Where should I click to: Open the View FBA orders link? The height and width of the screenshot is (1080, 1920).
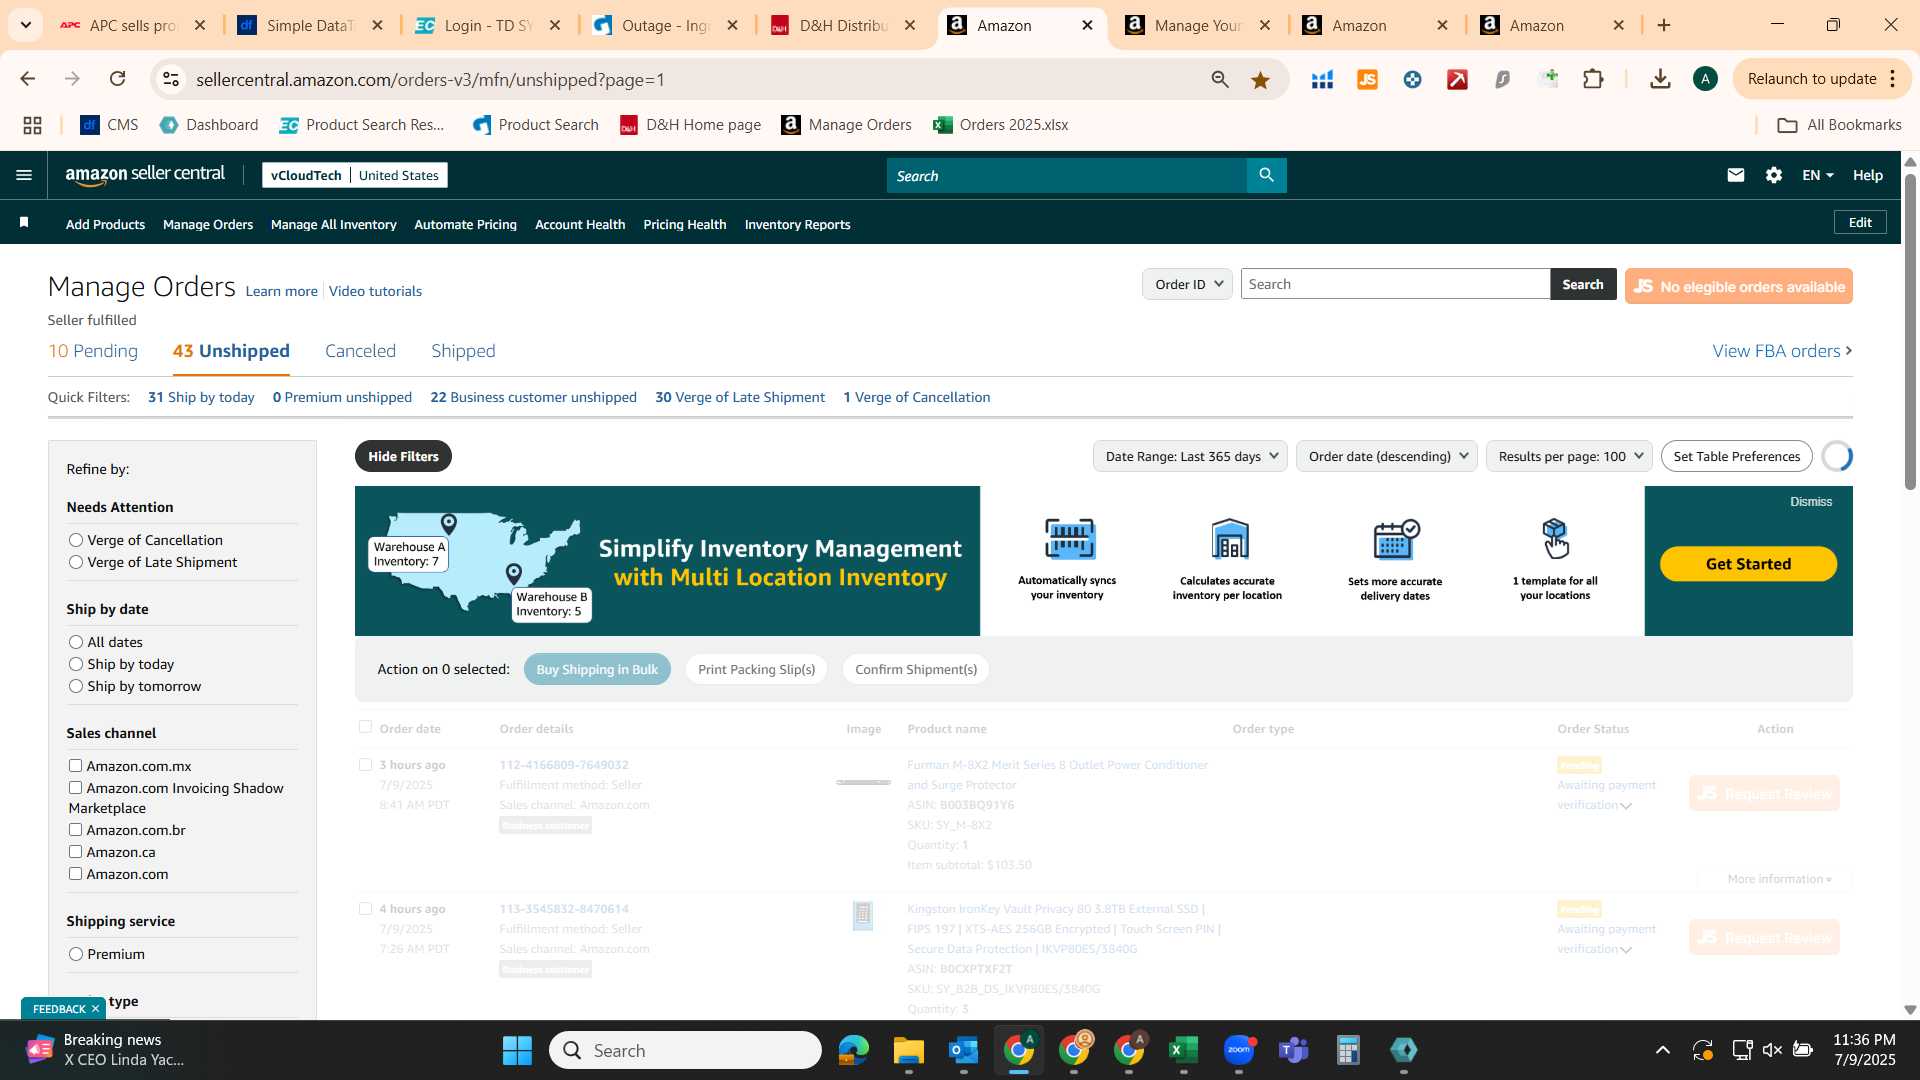(1782, 351)
